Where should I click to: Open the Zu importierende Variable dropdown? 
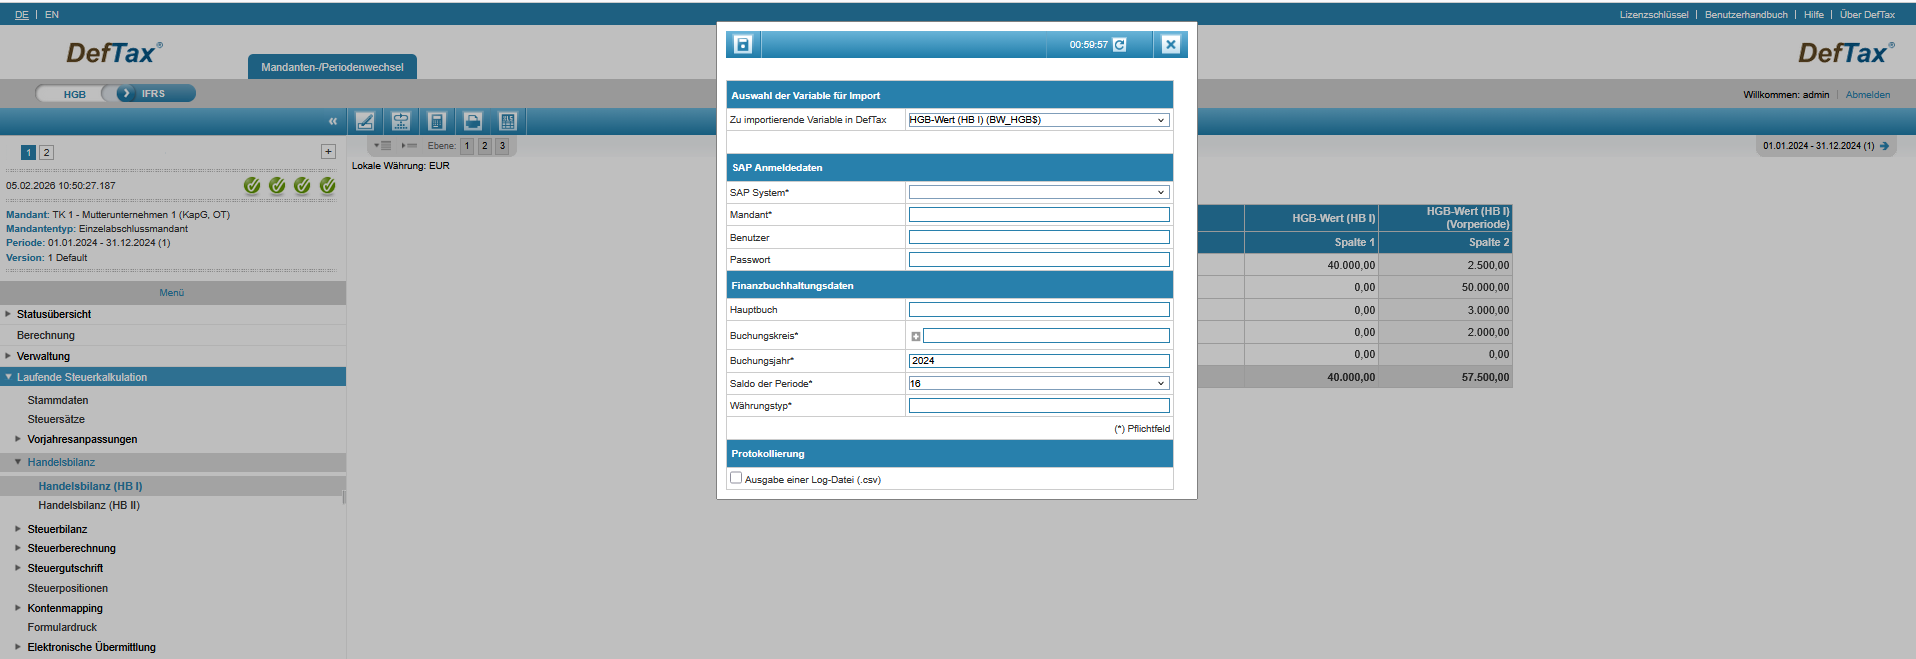coord(1039,120)
